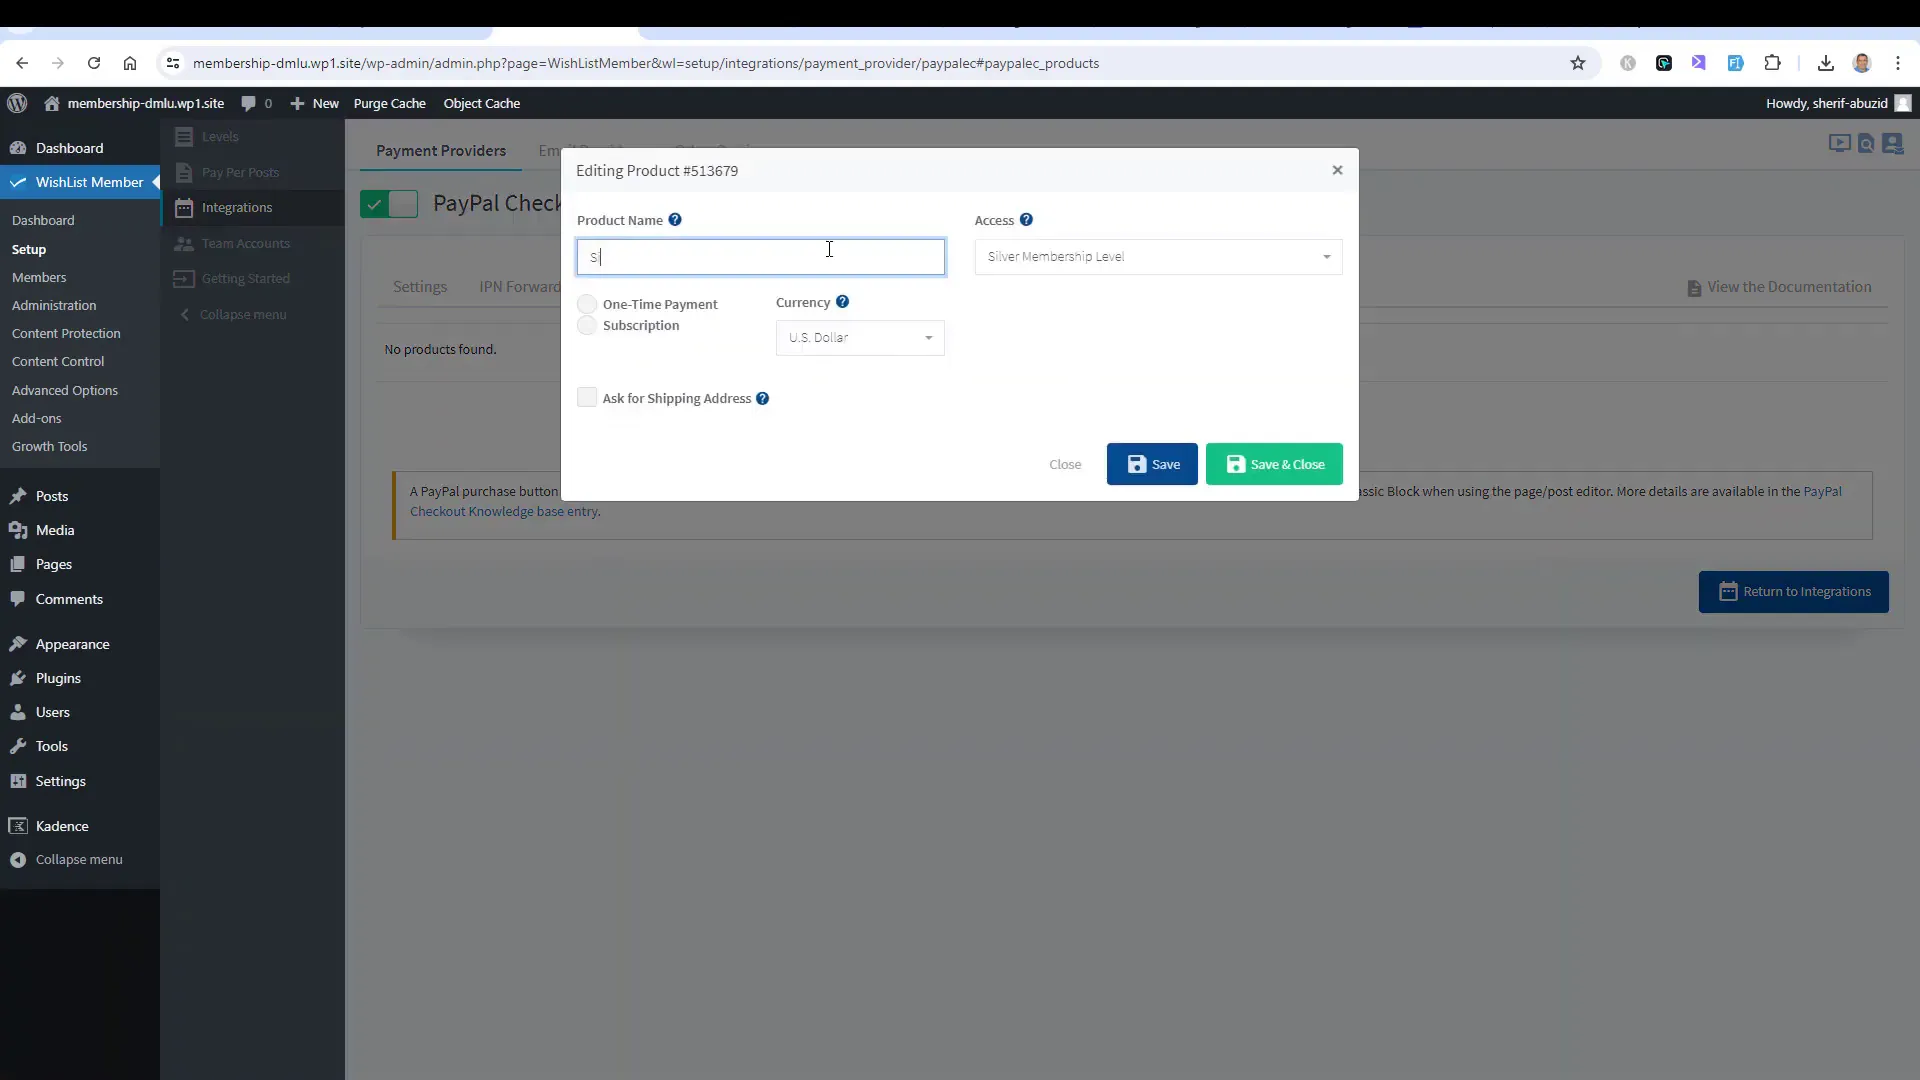Screen dimensions: 1920x1080
Task: Open the WordPress logo menu
Action: (17, 103)
